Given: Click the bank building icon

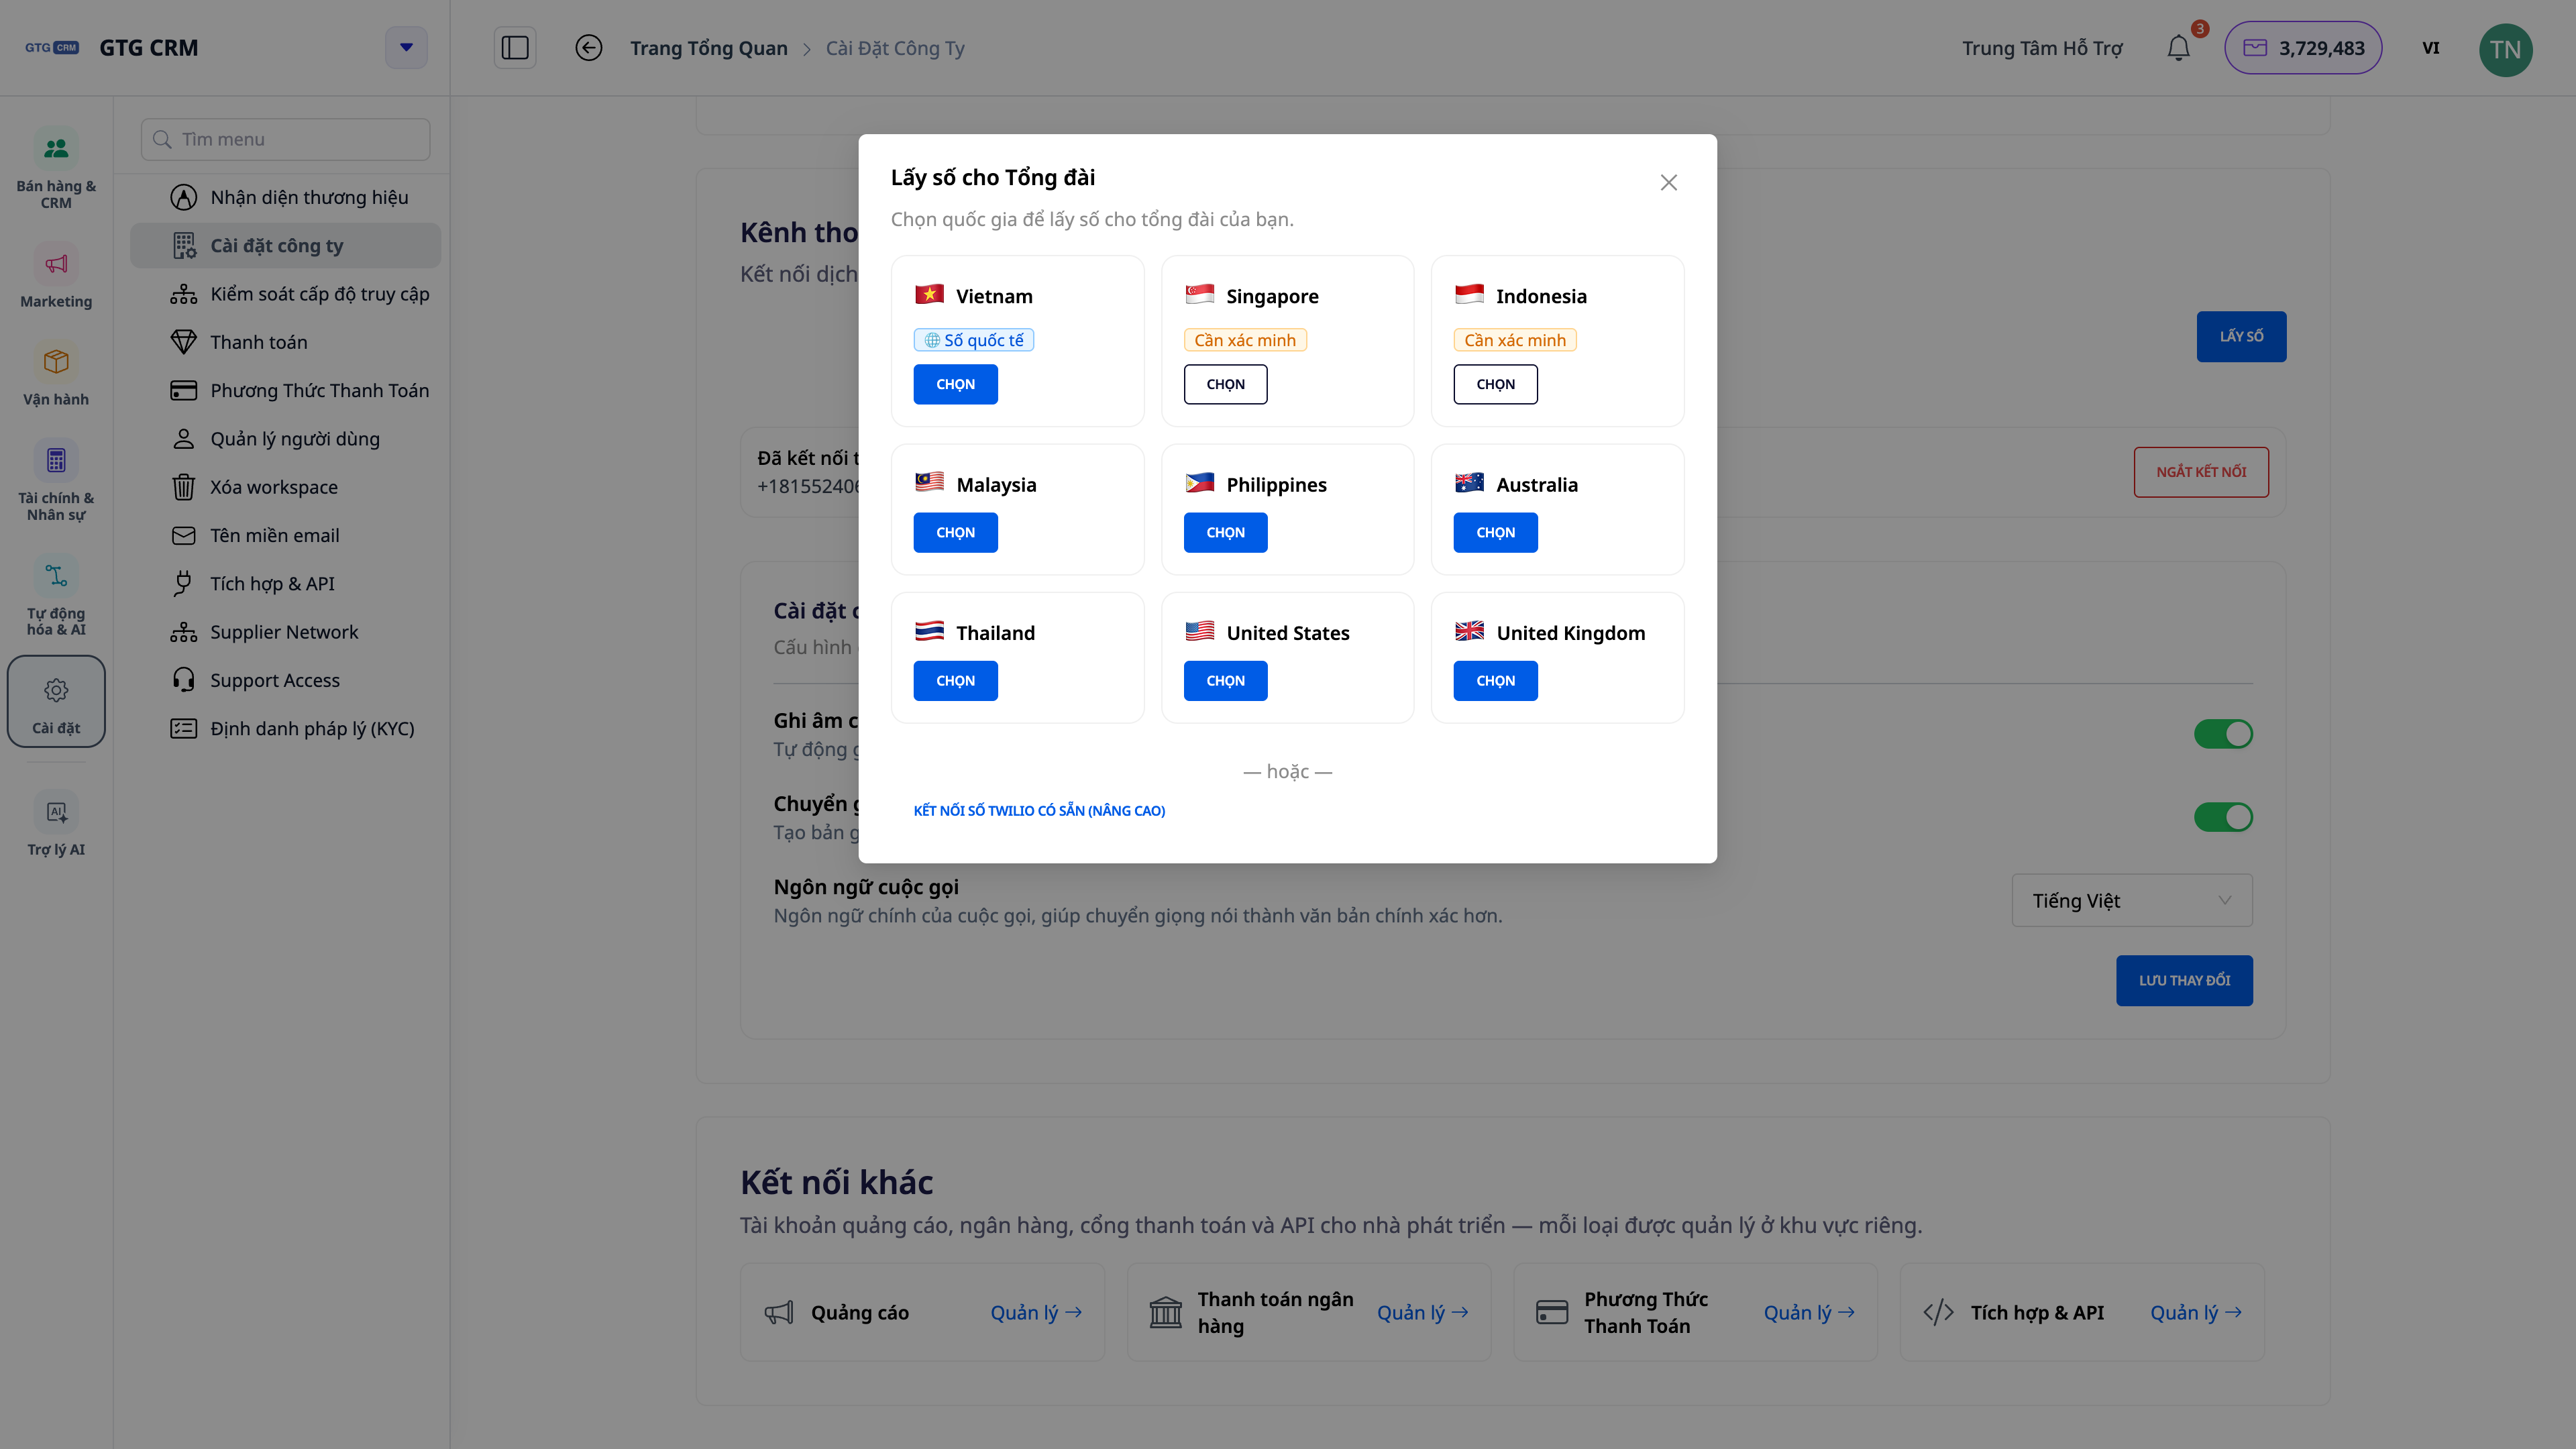Looking at the screenshot, I should [x=1165, y=1312].
